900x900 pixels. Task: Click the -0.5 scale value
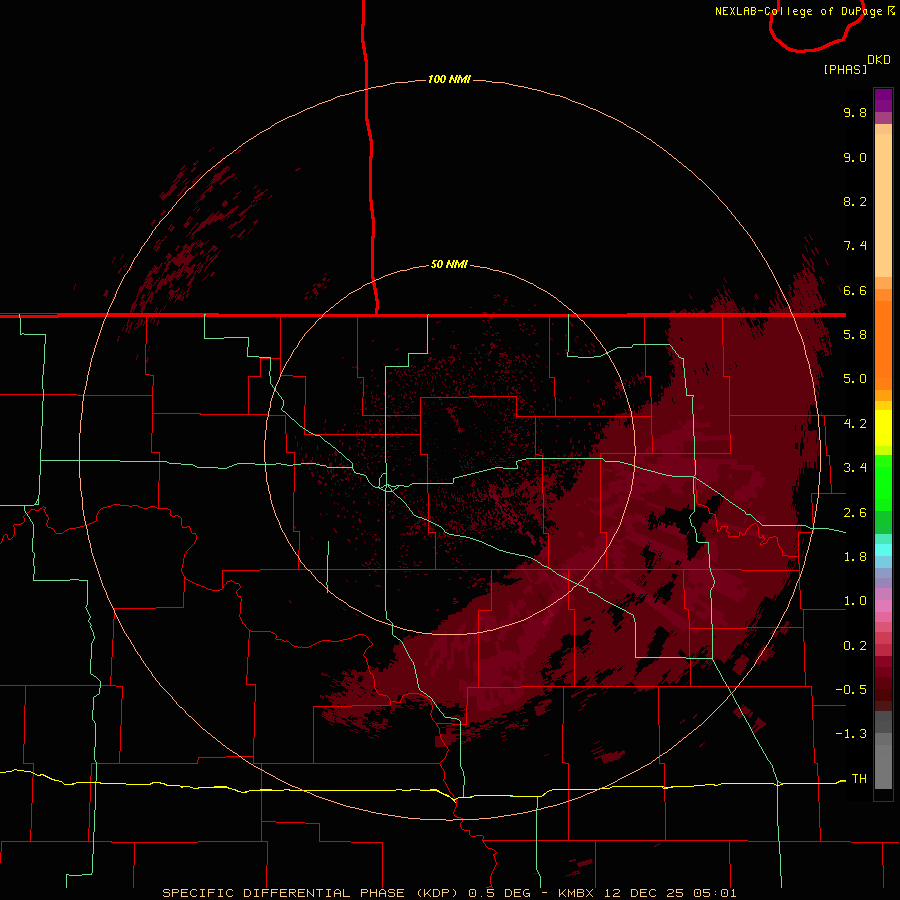pyautogui.click(x=851, y=690)
